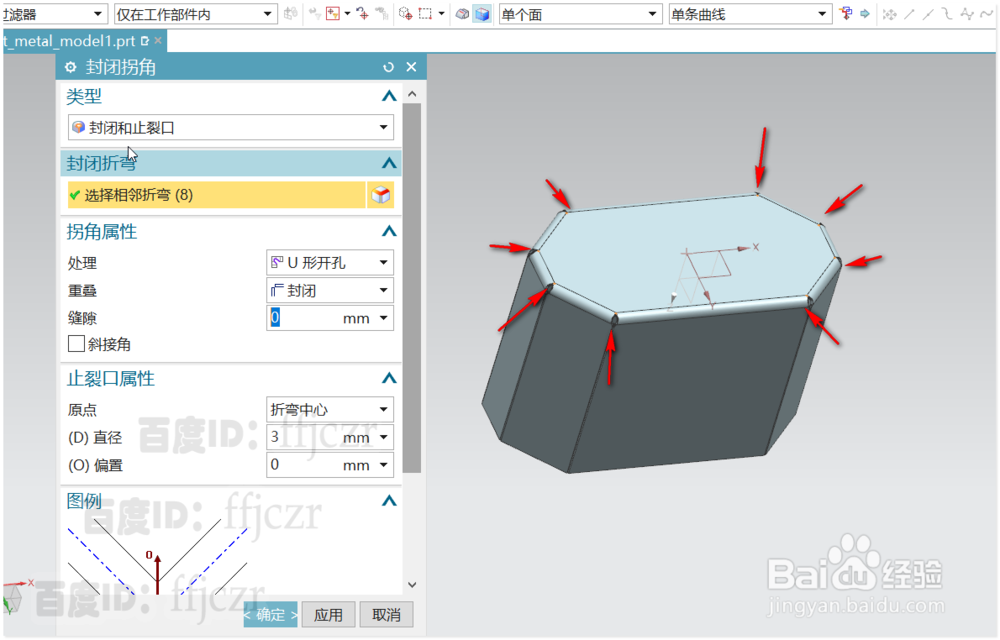Open the 缝隙 unit dropdown arrow
Screen dimensions: 1000x640
[x=383, y=318]
